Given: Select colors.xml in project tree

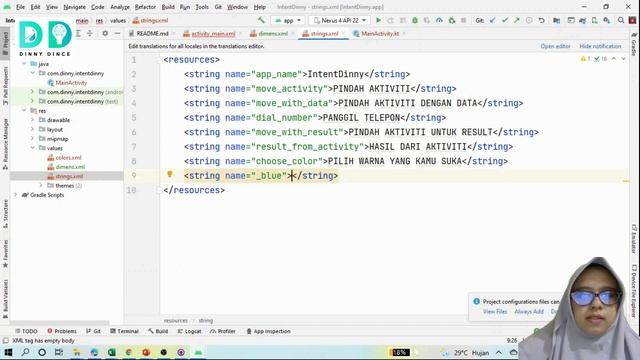Looking at the screenshot, I should (x=64, y=158).
